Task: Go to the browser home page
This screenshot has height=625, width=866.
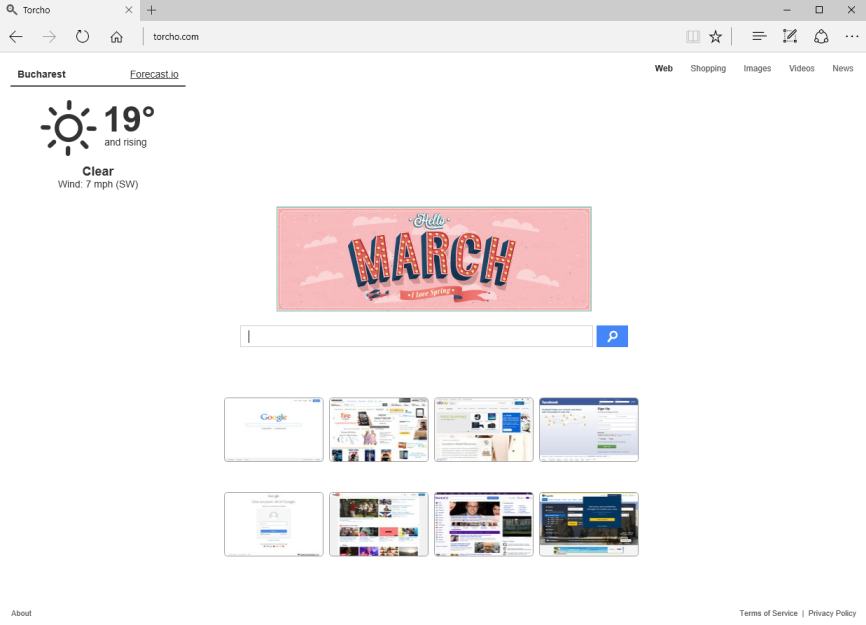Action: 116,37
